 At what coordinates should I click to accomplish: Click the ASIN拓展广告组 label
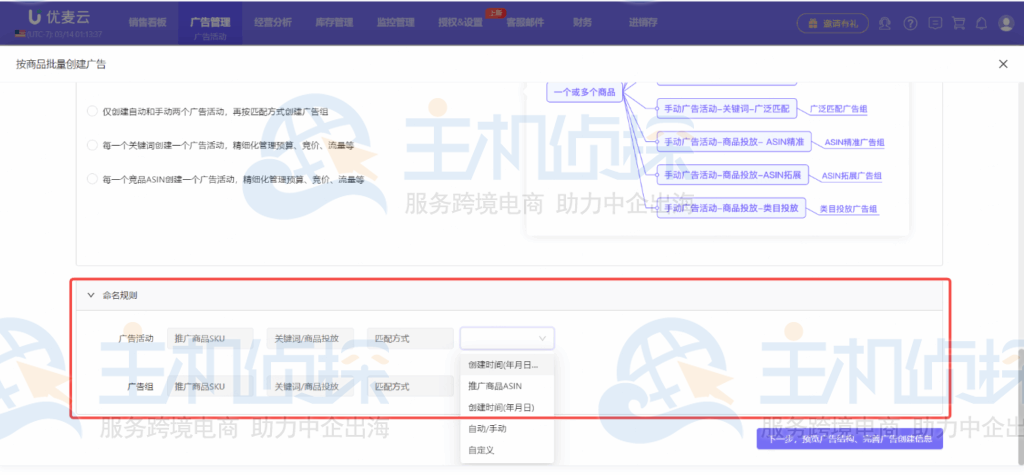point(852,176)
